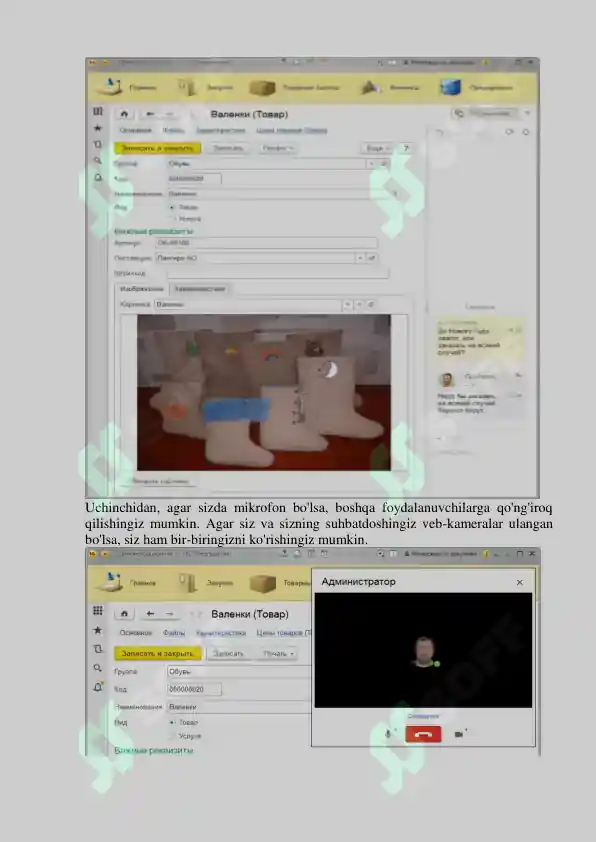This screenshot has width=596, height=842.
Task: Turn on camera in the Администратор call window
Action: coord(459,734)
